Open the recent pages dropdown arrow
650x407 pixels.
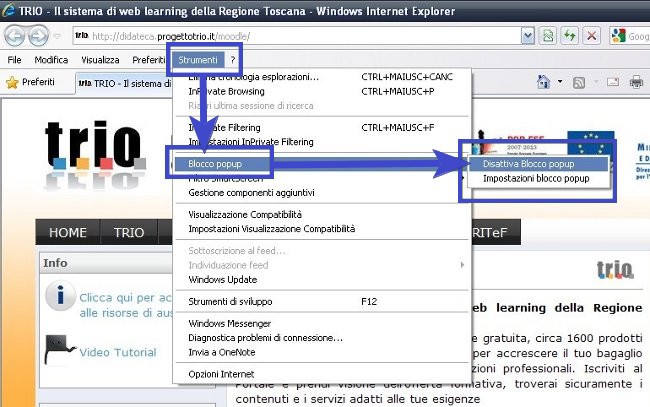click(x=57, y=36)
